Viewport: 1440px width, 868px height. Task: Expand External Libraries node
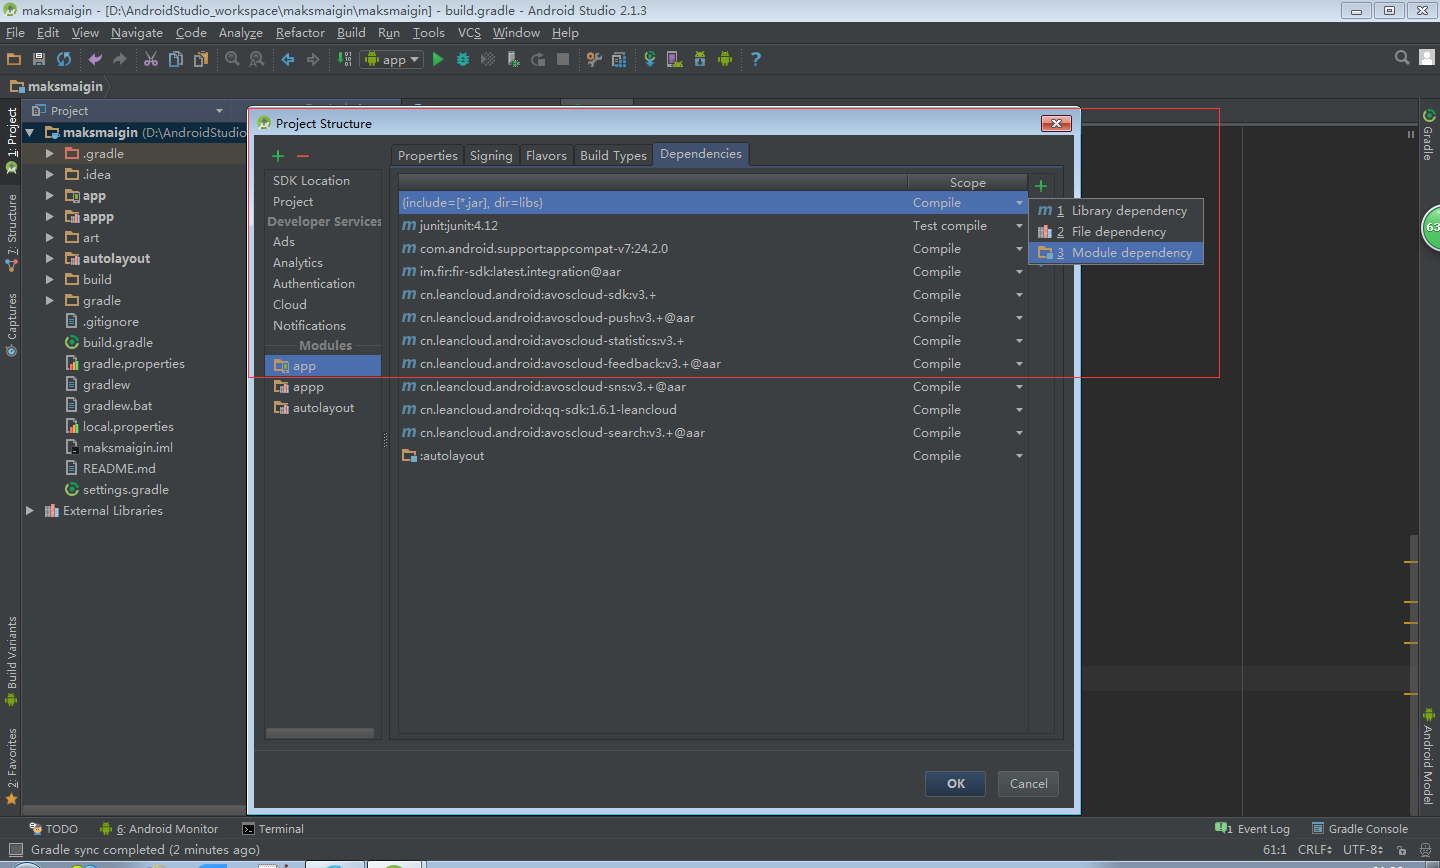pos(29,511)
